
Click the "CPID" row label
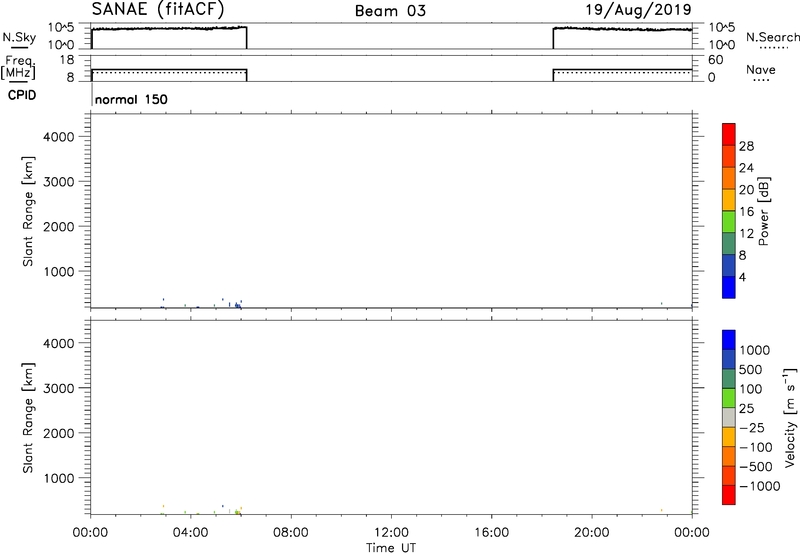pos(22,95)
